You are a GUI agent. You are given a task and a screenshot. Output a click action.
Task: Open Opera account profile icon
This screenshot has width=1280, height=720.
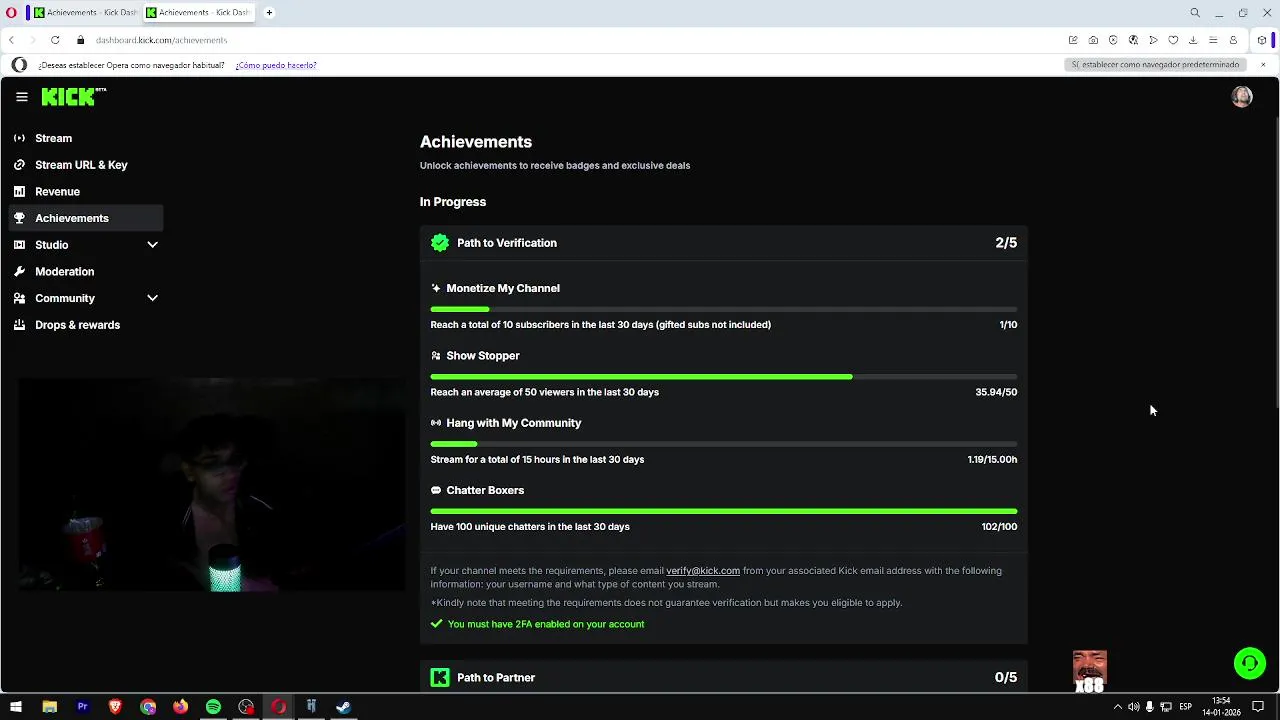pos(1233,40)
